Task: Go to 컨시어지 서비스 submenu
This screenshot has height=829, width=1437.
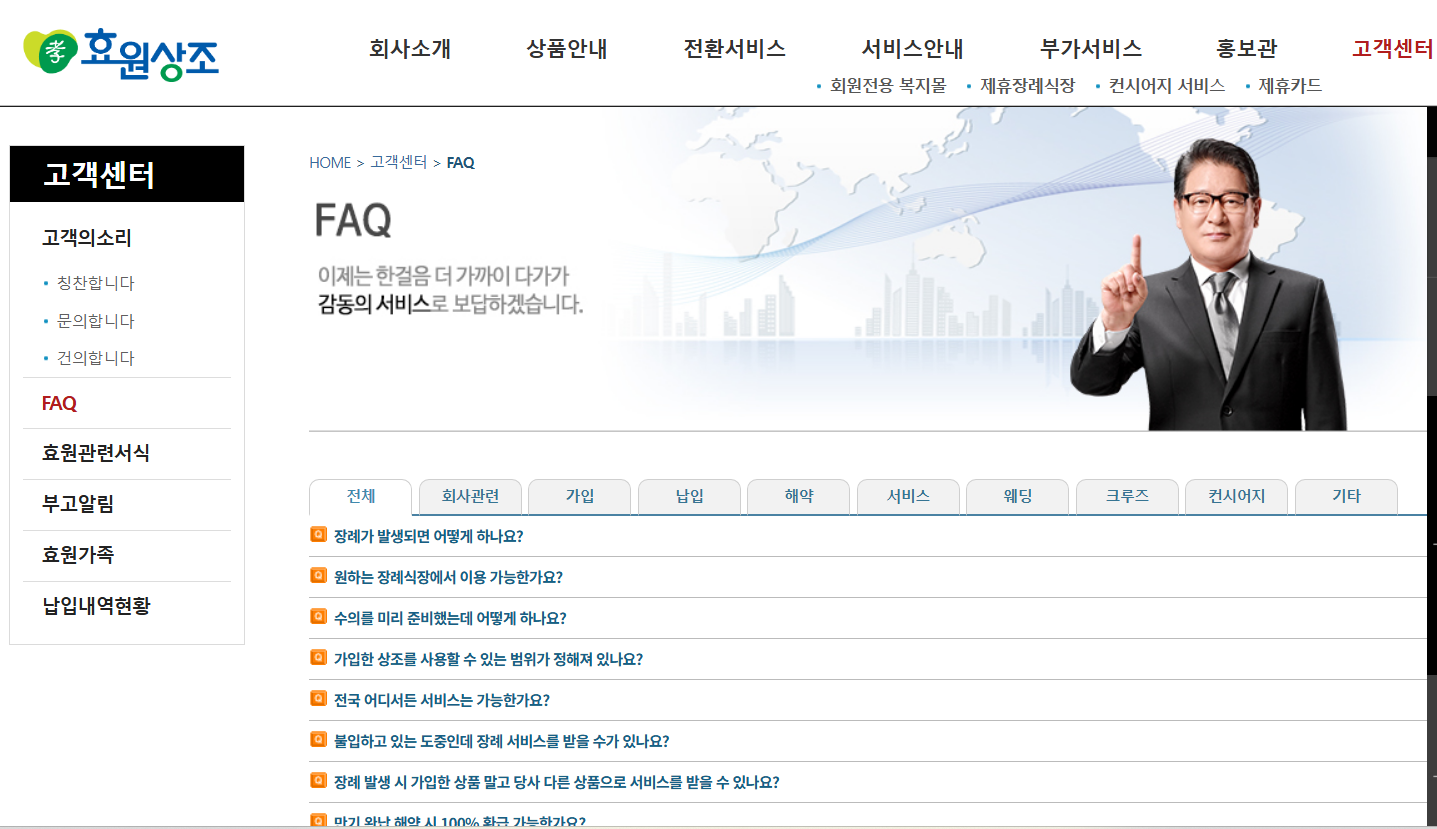Action: (1167, 86)
